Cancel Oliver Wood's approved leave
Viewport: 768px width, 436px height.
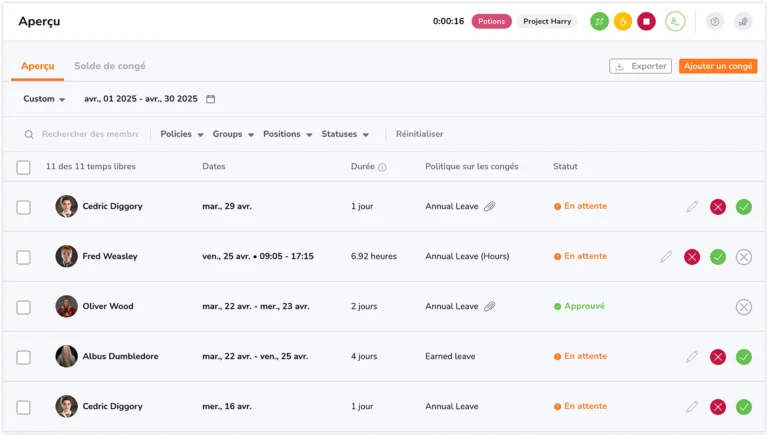click(744, 307)
